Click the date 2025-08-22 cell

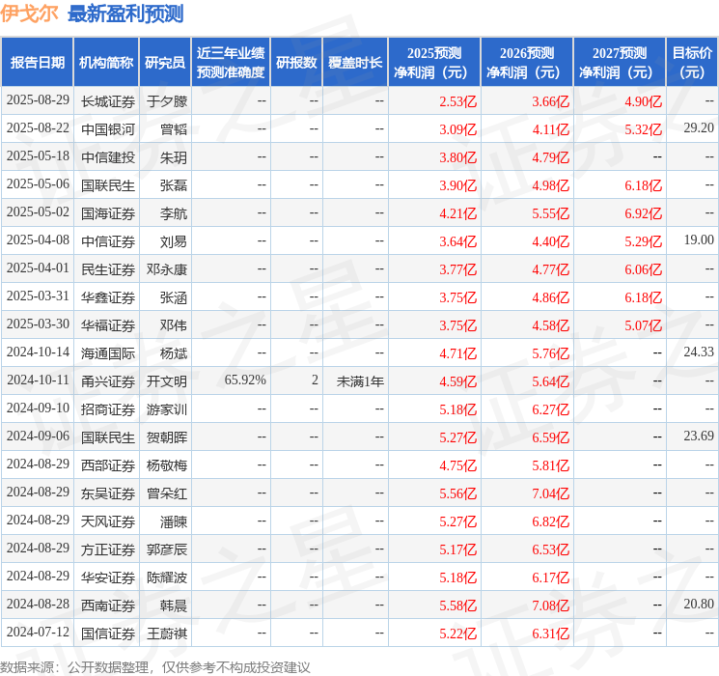point(38,128)
